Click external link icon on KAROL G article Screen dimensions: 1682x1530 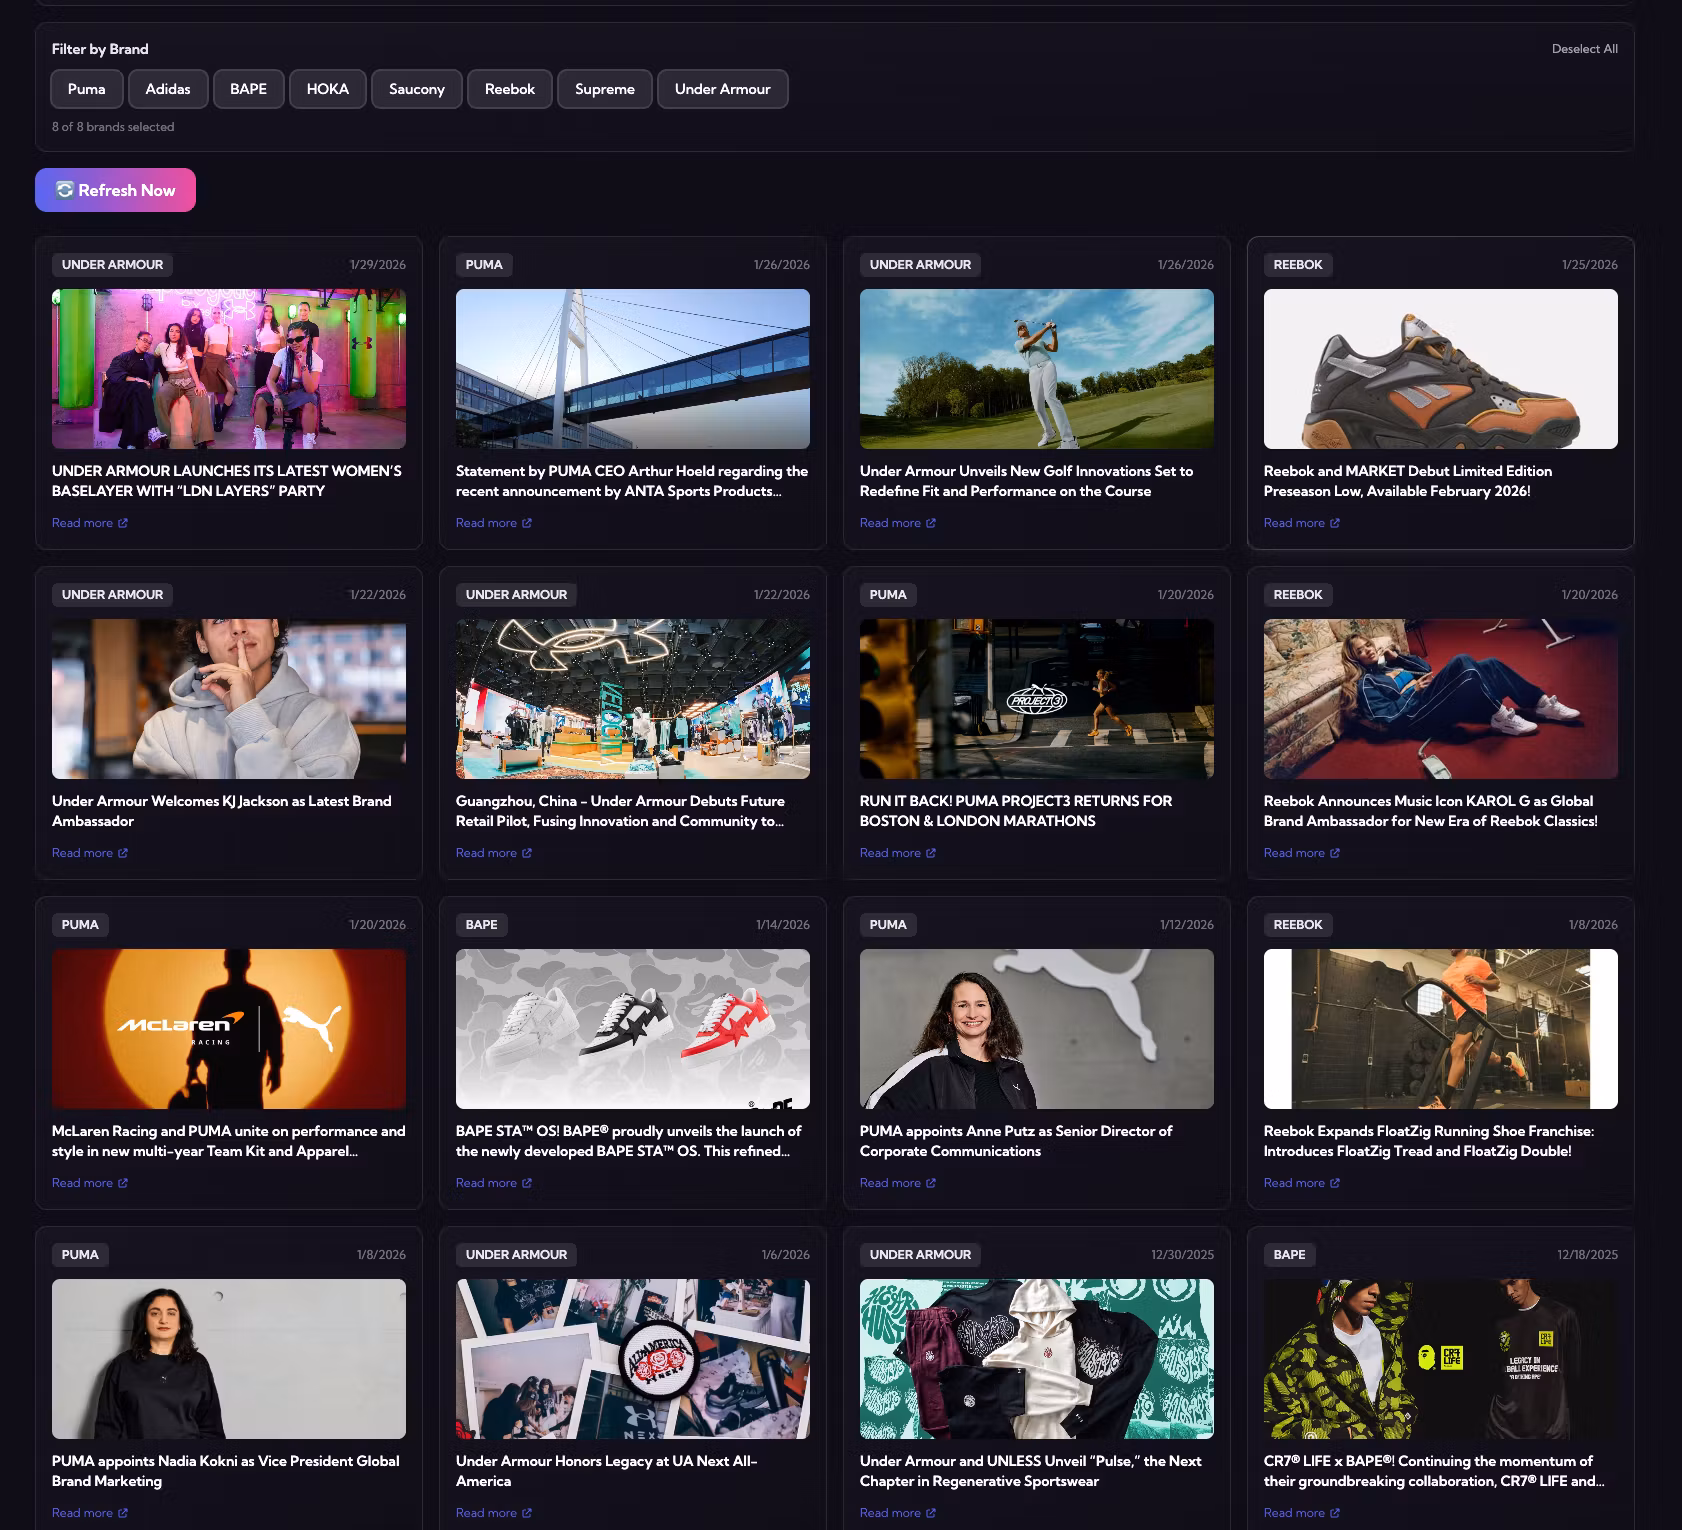(1335, 853)
